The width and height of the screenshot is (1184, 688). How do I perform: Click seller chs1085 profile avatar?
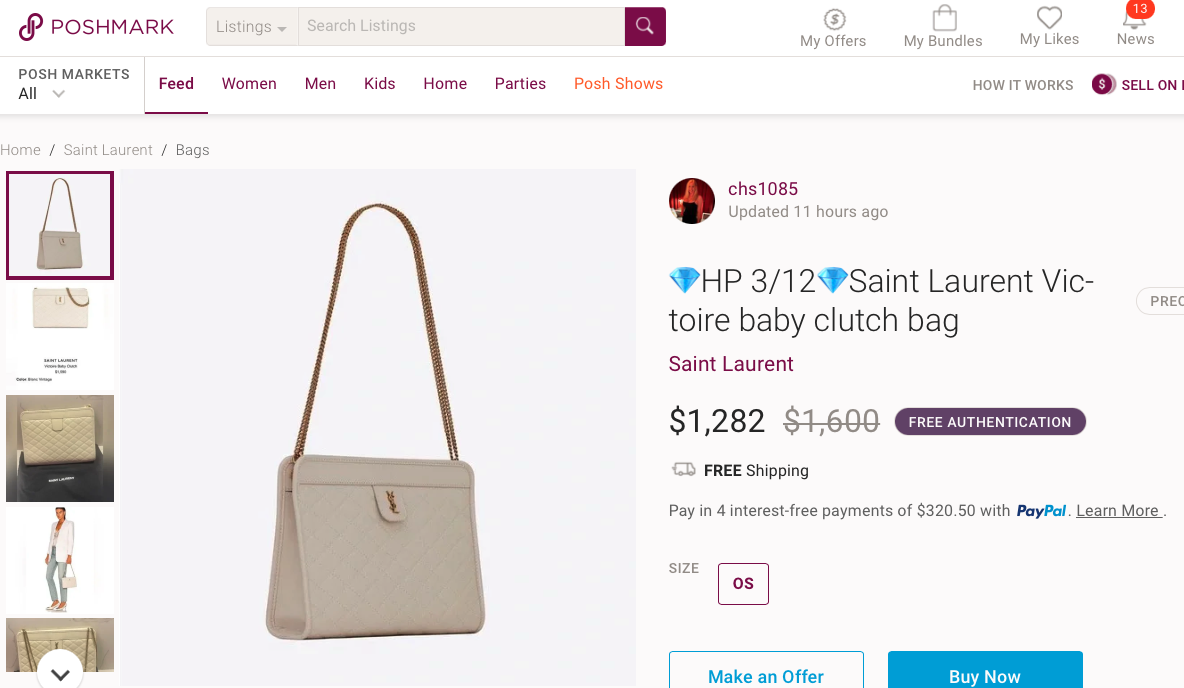pyautogui.click(x=692, y=201)
